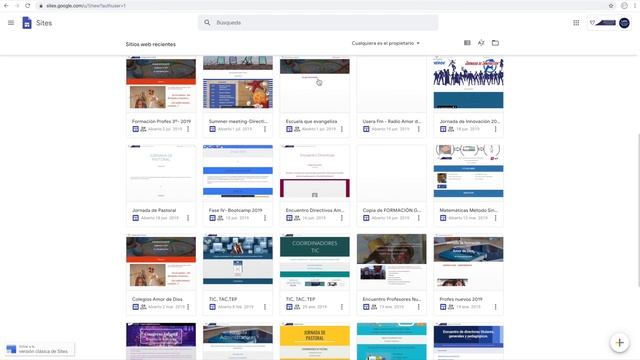Screen dimensions: 640x360
Task: Click the magnifier search icon
Action: pos(207,23)
